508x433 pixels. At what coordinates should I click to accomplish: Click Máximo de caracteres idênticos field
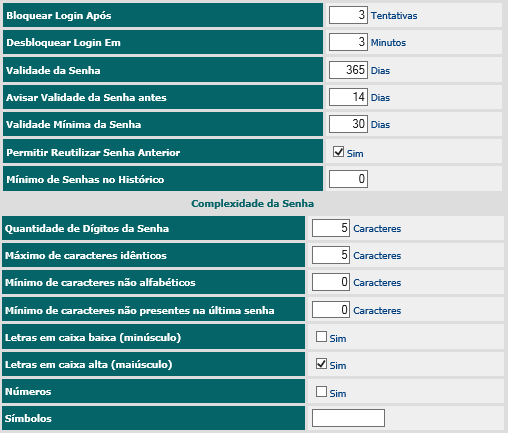[331, 255]
